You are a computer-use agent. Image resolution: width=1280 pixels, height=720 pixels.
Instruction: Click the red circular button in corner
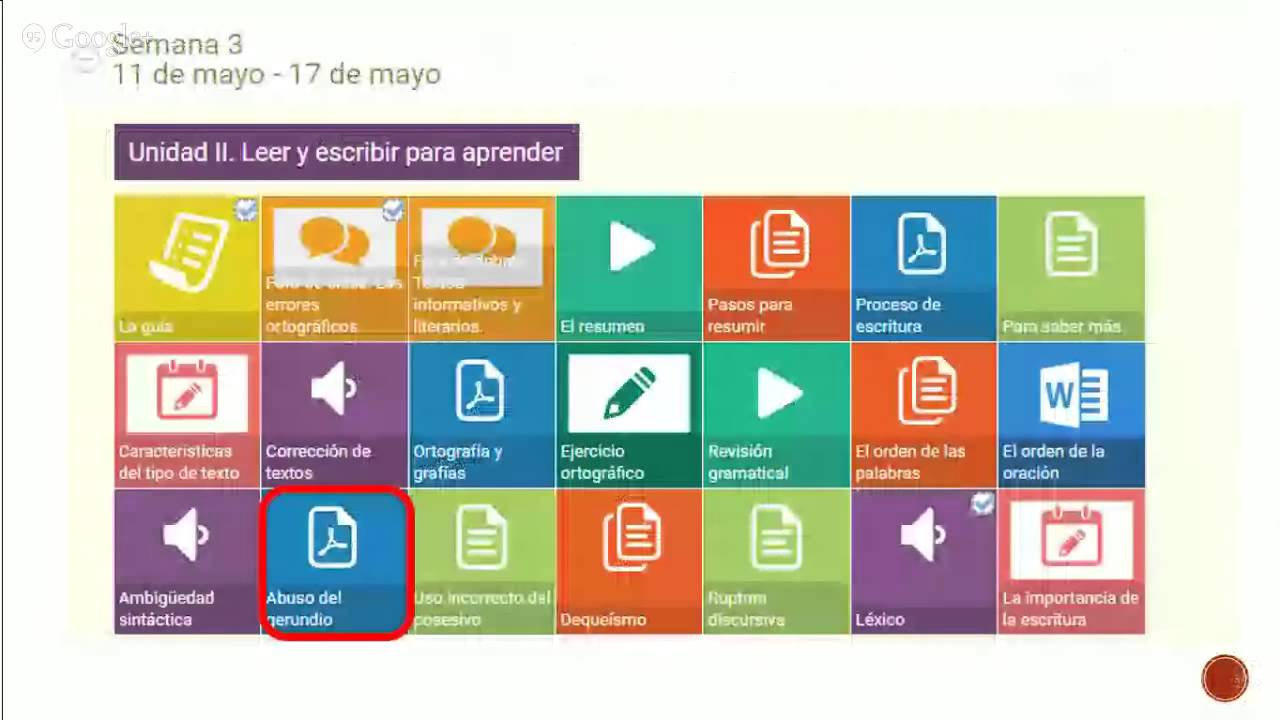click(1225, 678)
